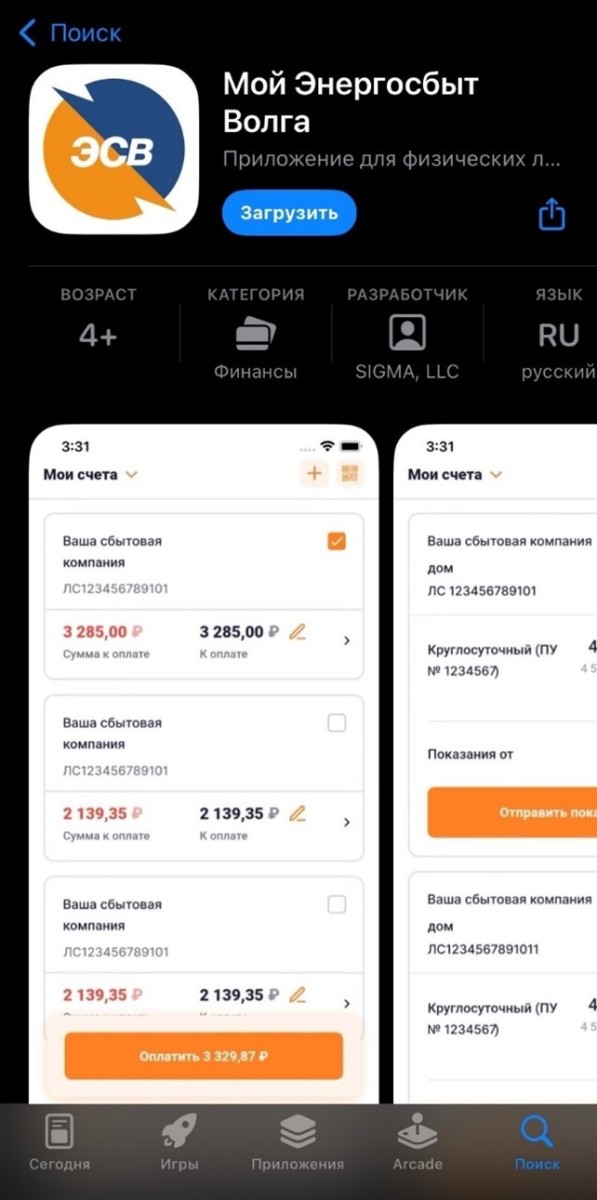
Task: Tap the Финансы category wallet icon
Action: point(255,333)
